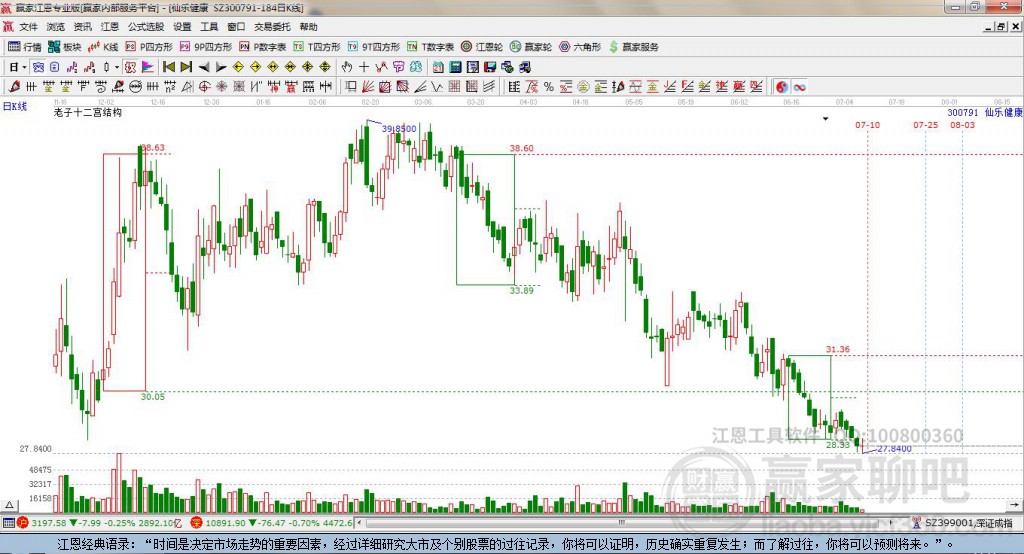The width and height of the screenshot is (1024, 554).
Task: Open the 六角形 hexagon tool
Action: click(x=580, y=47)
